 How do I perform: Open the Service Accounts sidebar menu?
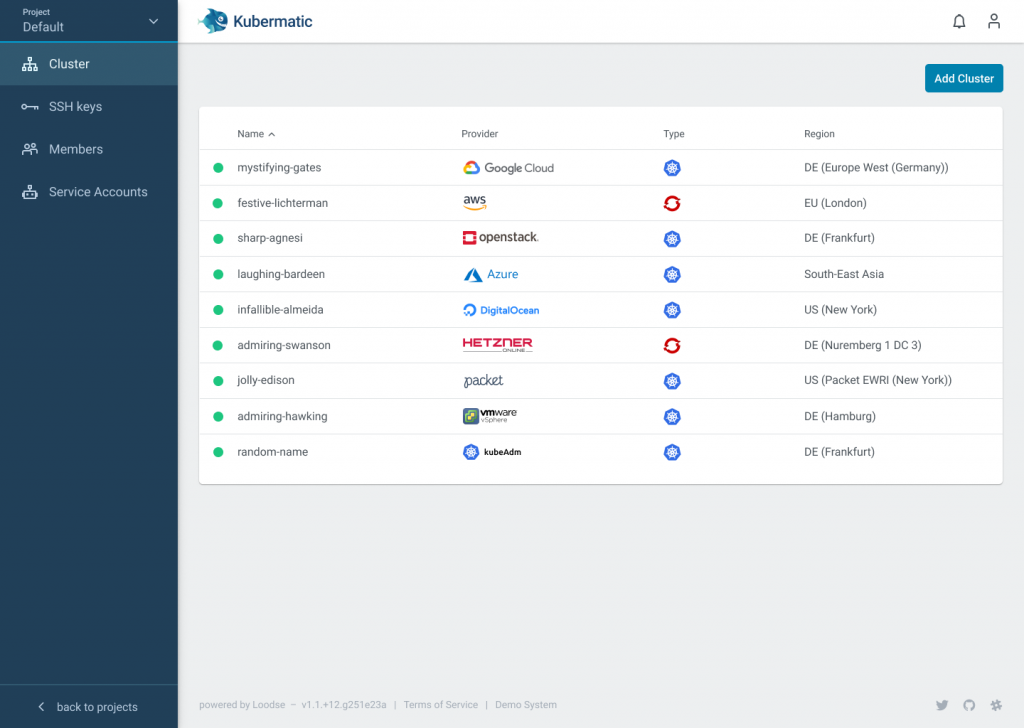[89, 192]
